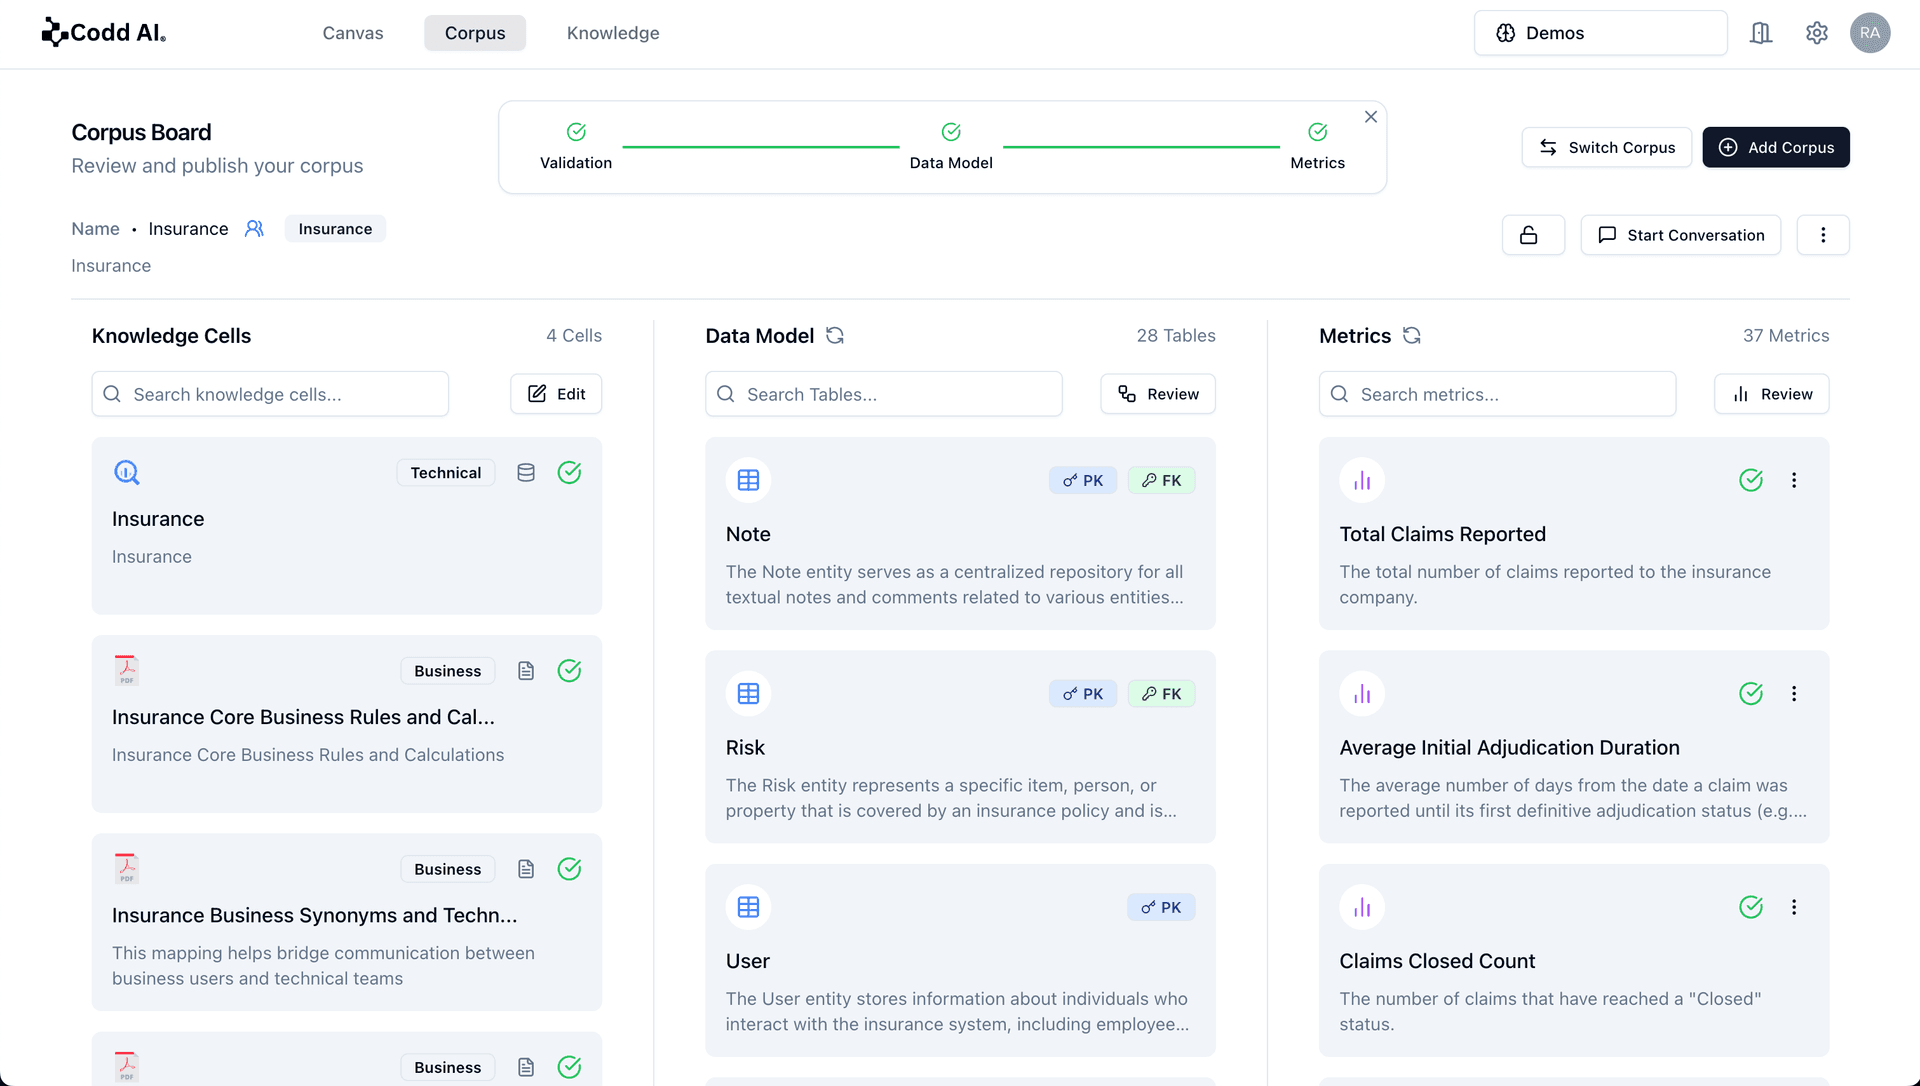Switch to the Canvas tab
Viewport: 1920px width, 1086px height.
click(x=352, y=32)
